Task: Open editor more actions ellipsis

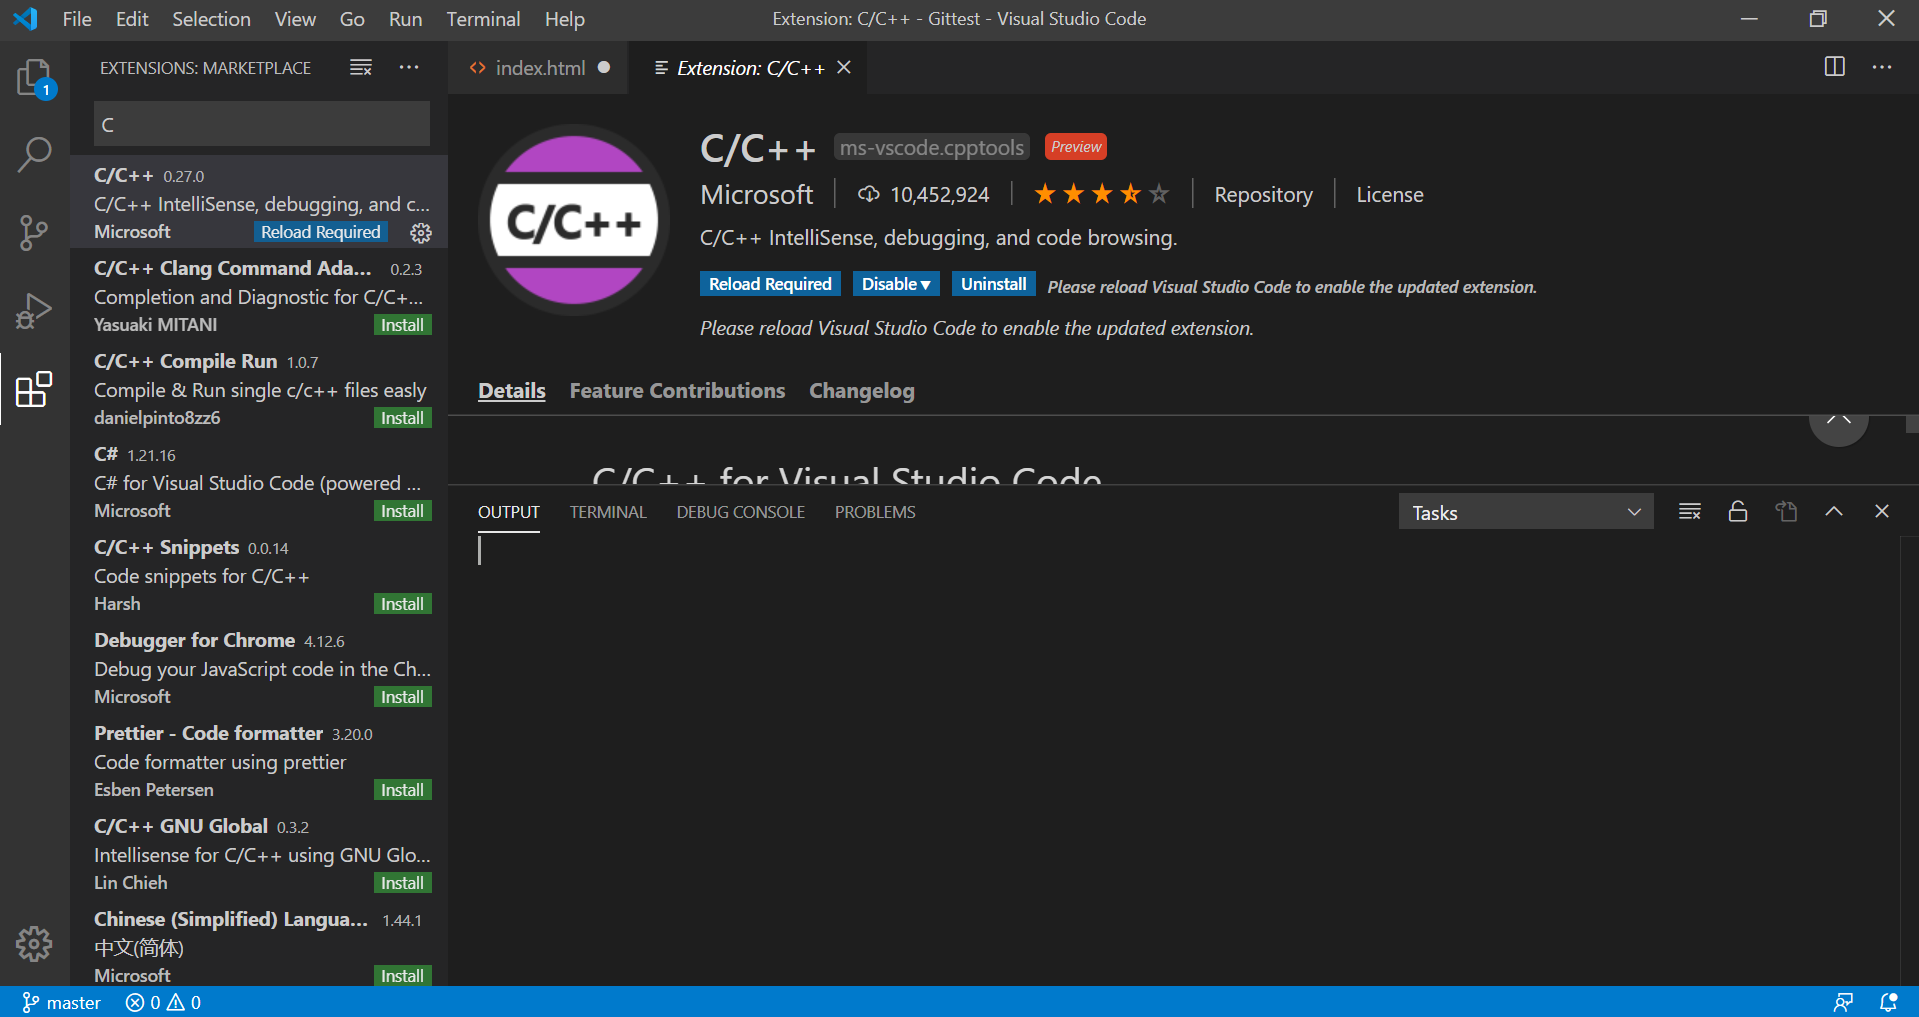Action: point(1882,67)
